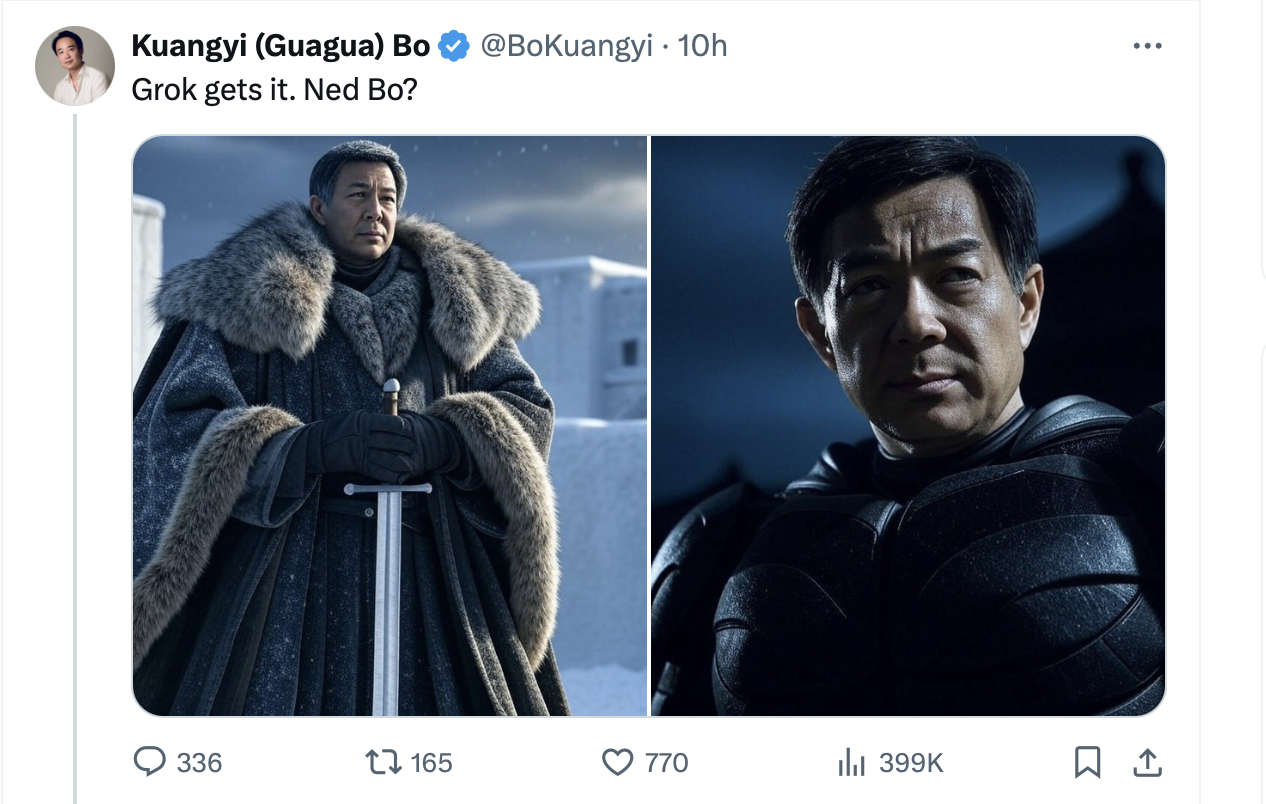Click the Kuangyi (Guagua) Bo display name

(x=280, y=46)
